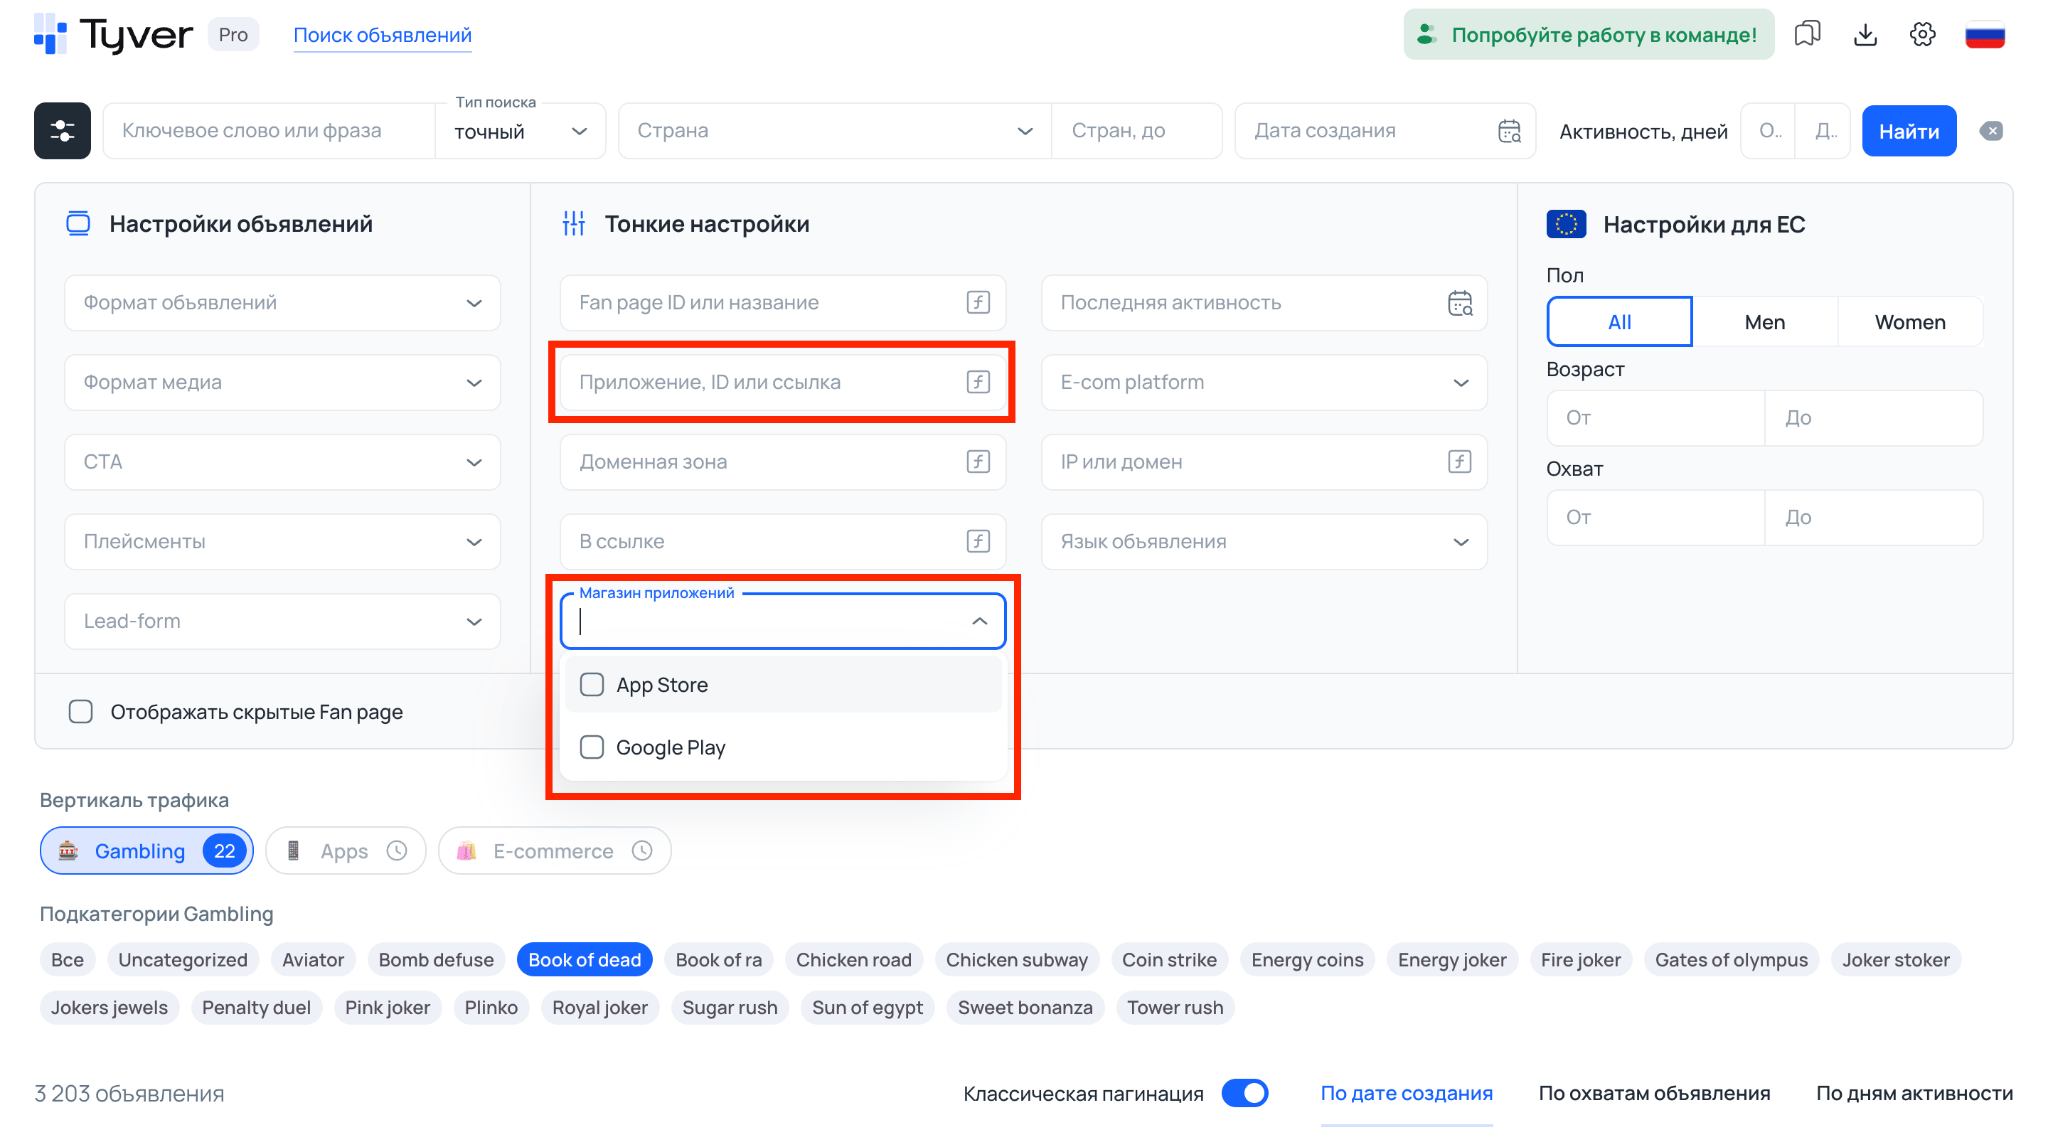Enable showing hidden Fan pages checkbox

(81, 712)
